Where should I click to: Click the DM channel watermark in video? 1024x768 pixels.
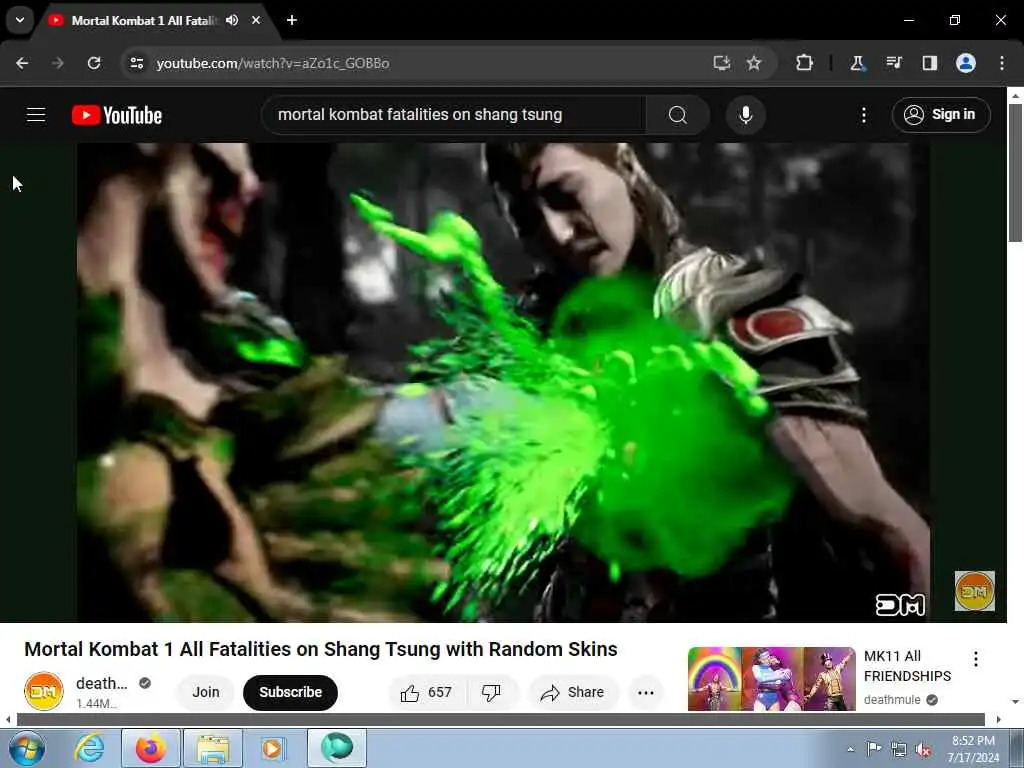[974, 591]
